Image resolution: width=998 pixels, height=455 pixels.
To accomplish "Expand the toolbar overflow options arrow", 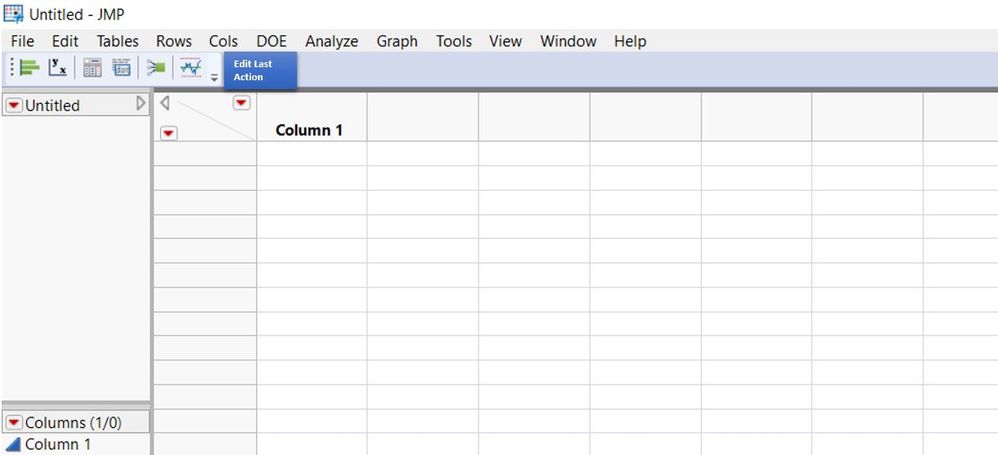I will click(214, 77).
